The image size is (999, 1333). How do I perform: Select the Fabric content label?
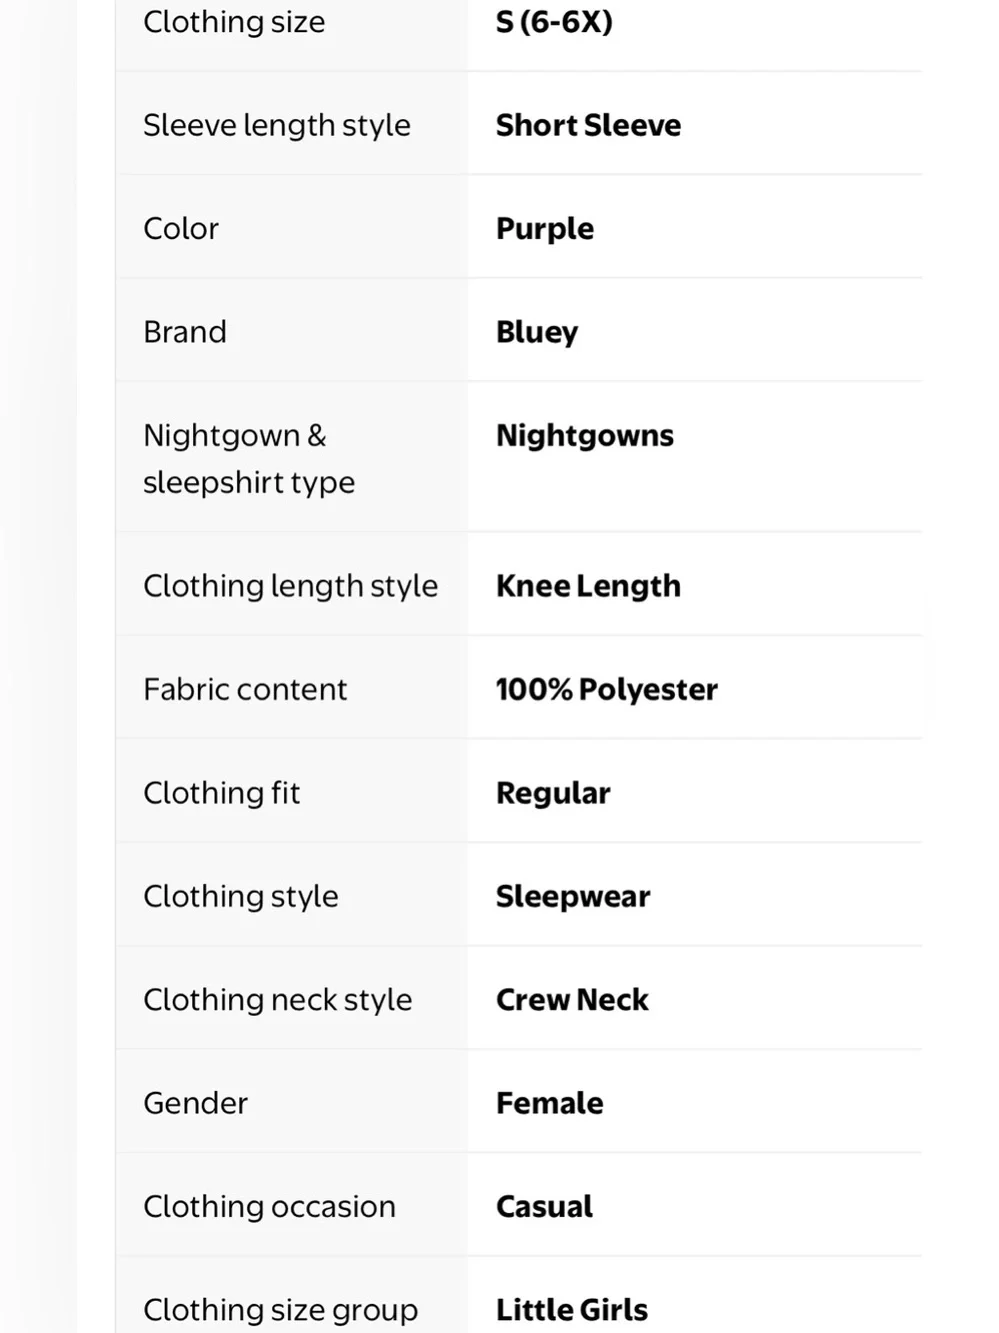(245, 690)
